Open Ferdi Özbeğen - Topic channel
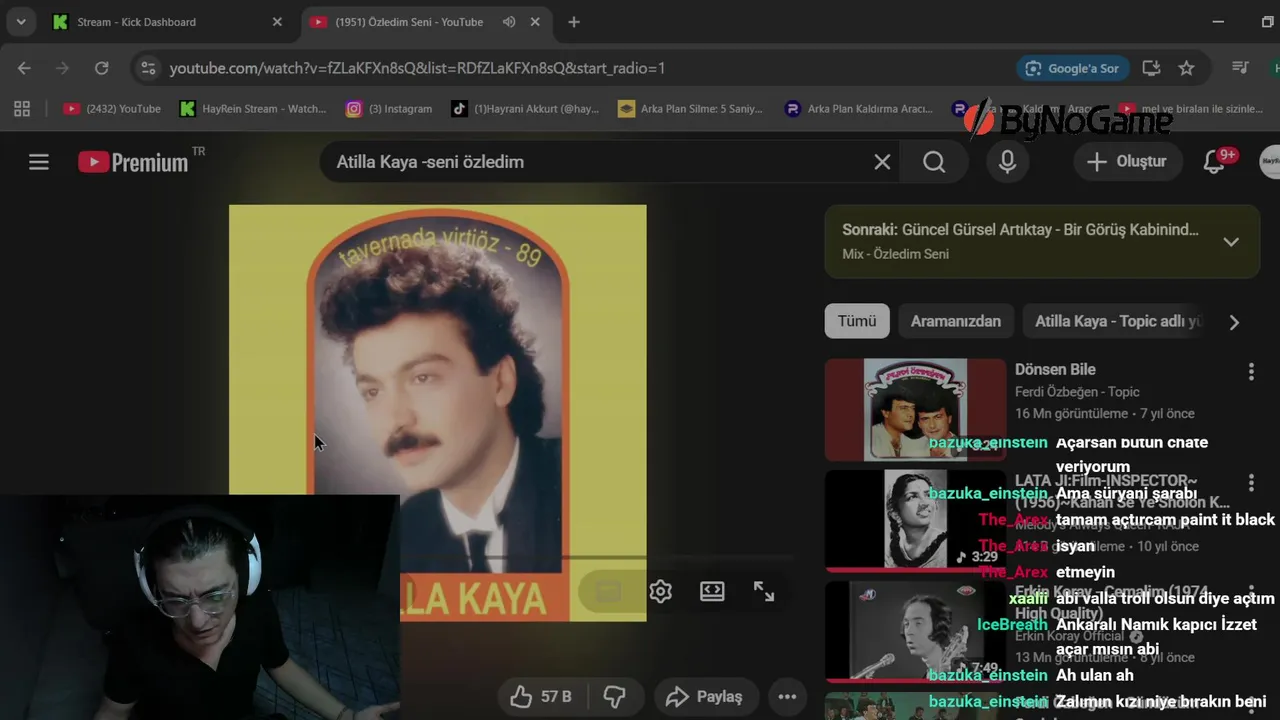Screen dimensions: 1280x720 (1077, 392)
